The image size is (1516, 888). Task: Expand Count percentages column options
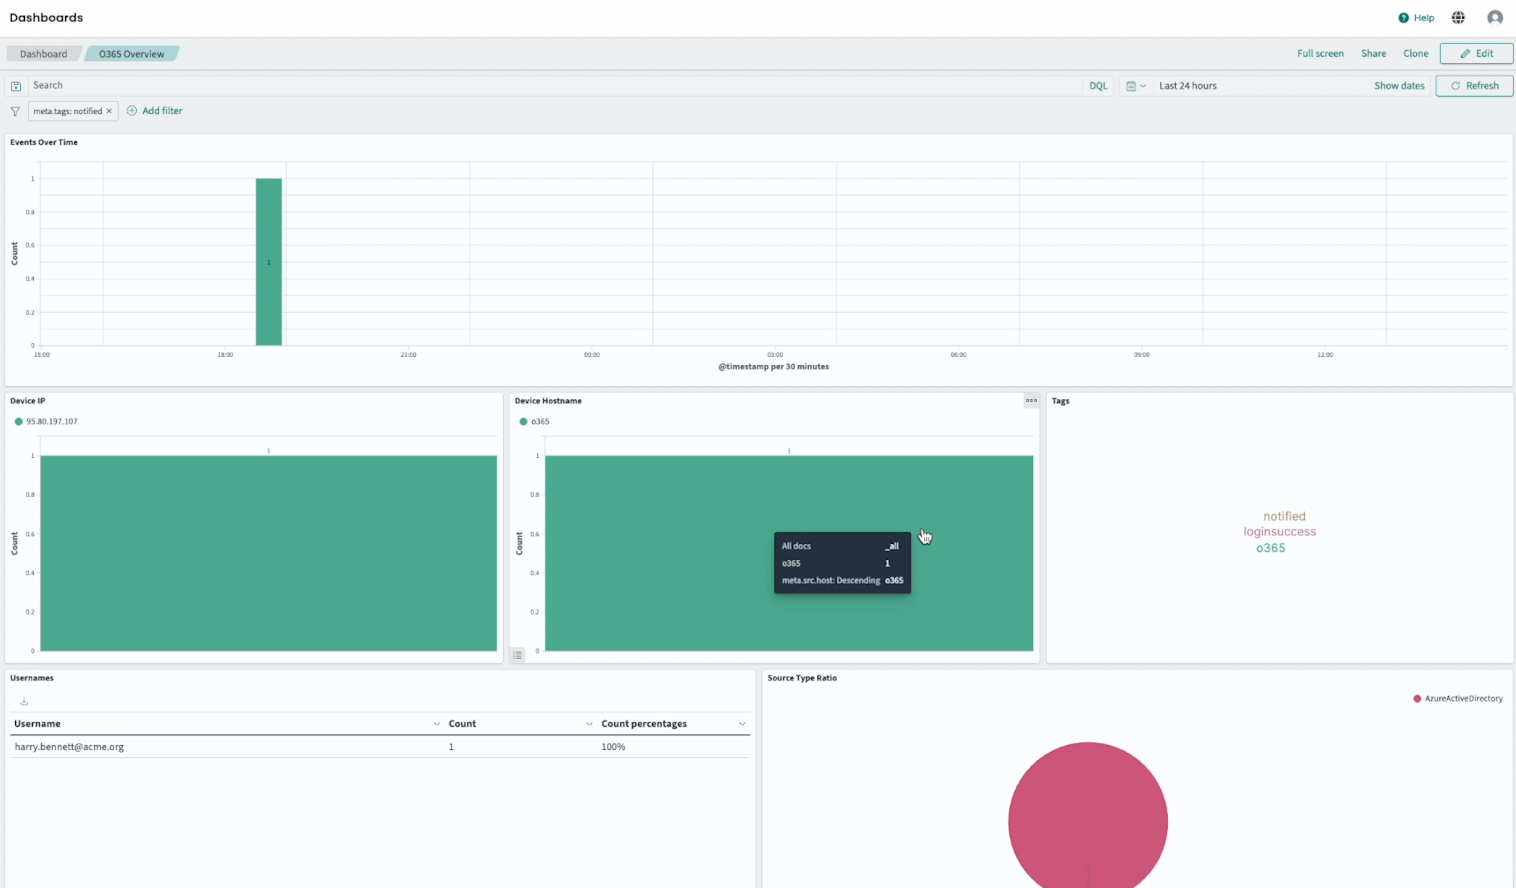[742, 724]
